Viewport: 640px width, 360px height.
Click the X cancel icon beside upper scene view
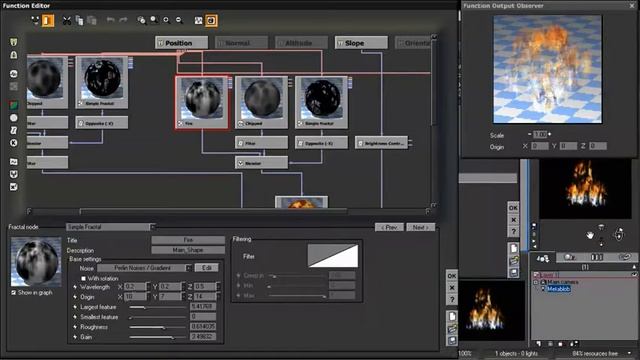pos(513,220)
